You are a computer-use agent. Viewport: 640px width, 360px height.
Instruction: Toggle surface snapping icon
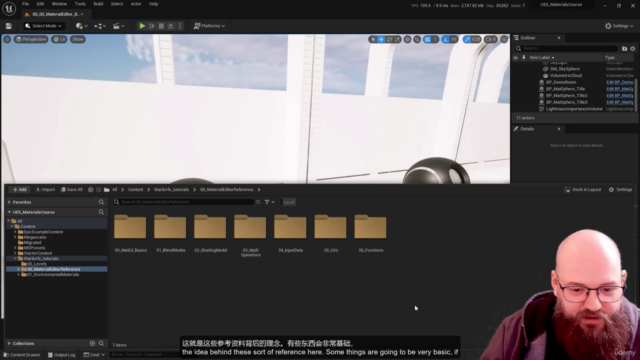pyautogui.click(x=417, y=39)
